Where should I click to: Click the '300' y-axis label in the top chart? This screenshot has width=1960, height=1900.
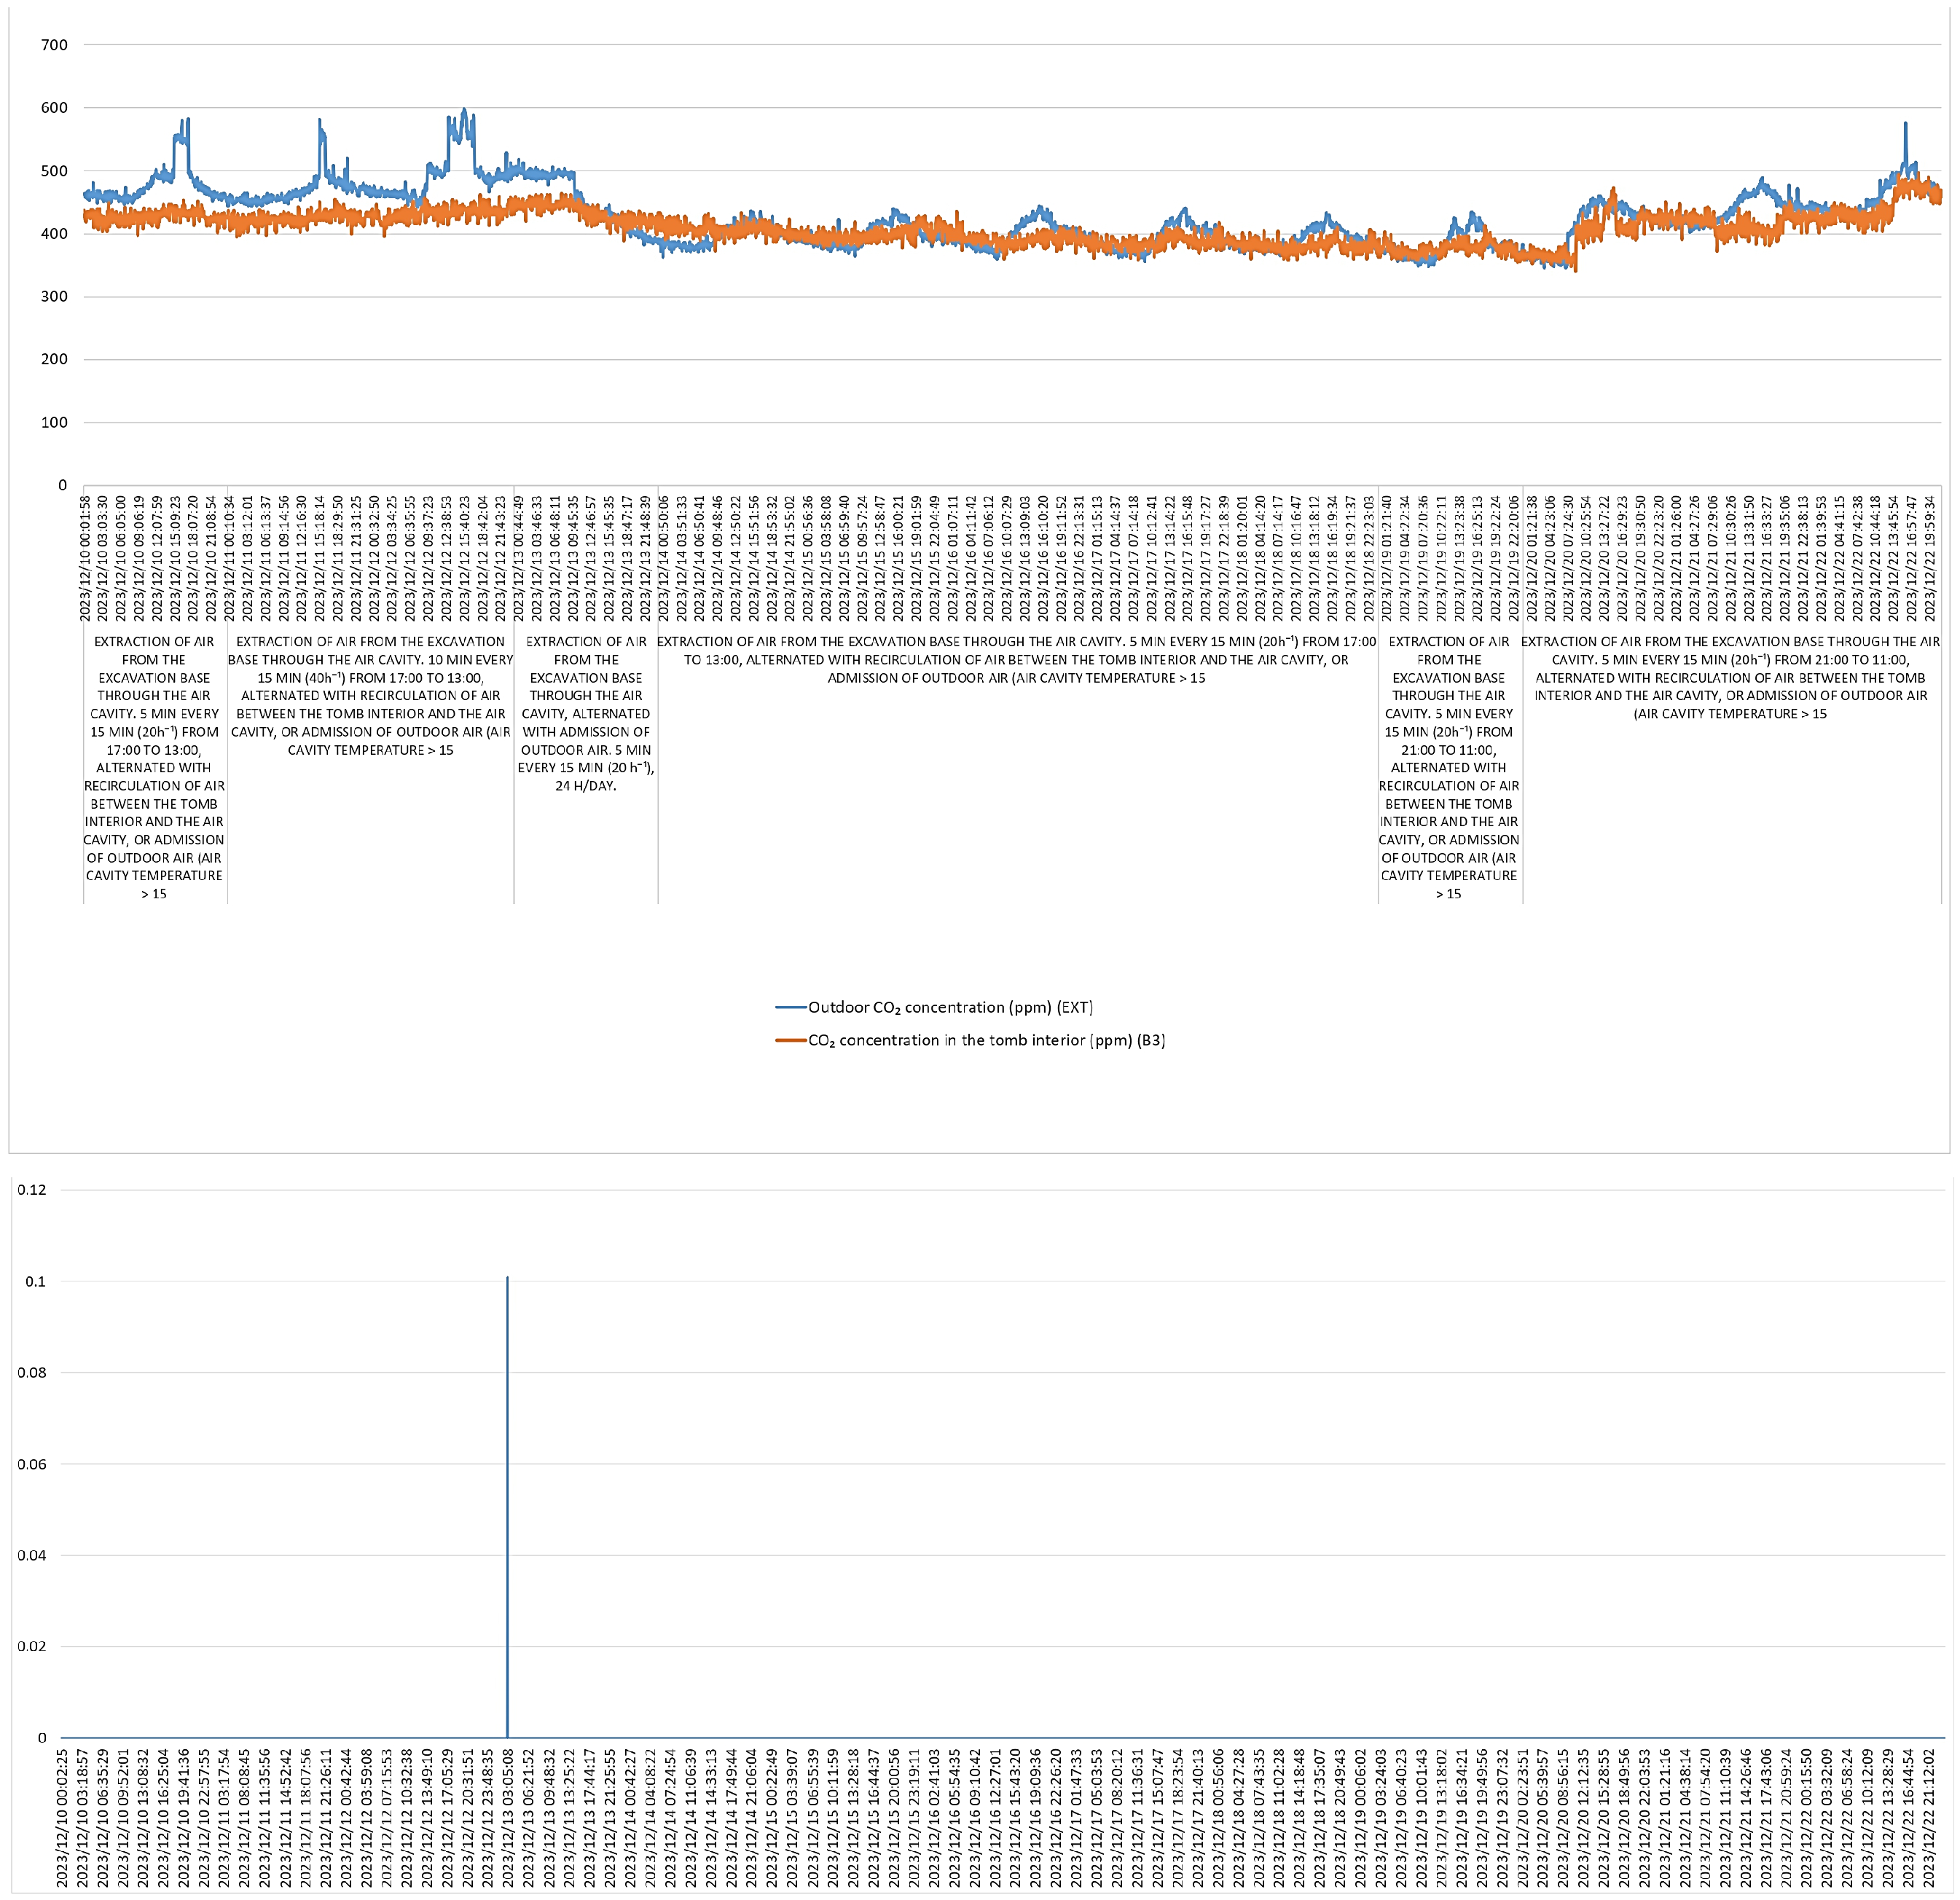point(54,296)
